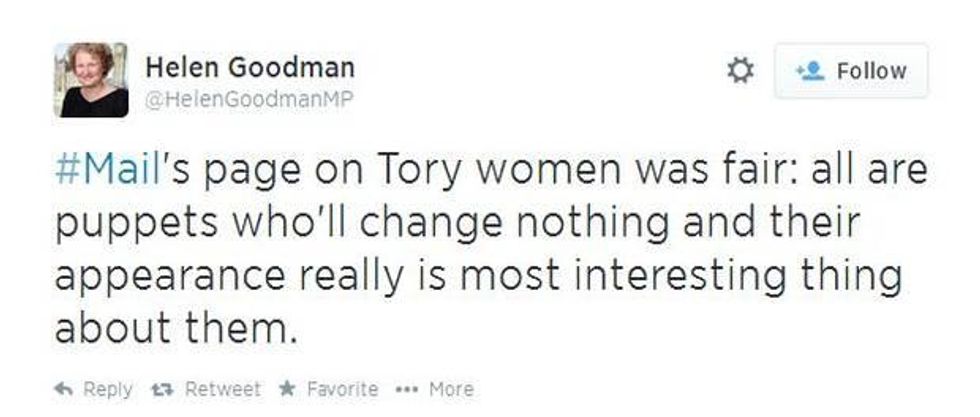This screenshot has width=980, height=417.
Task: Follow Helen Goodman
Action: click(851, 71)
